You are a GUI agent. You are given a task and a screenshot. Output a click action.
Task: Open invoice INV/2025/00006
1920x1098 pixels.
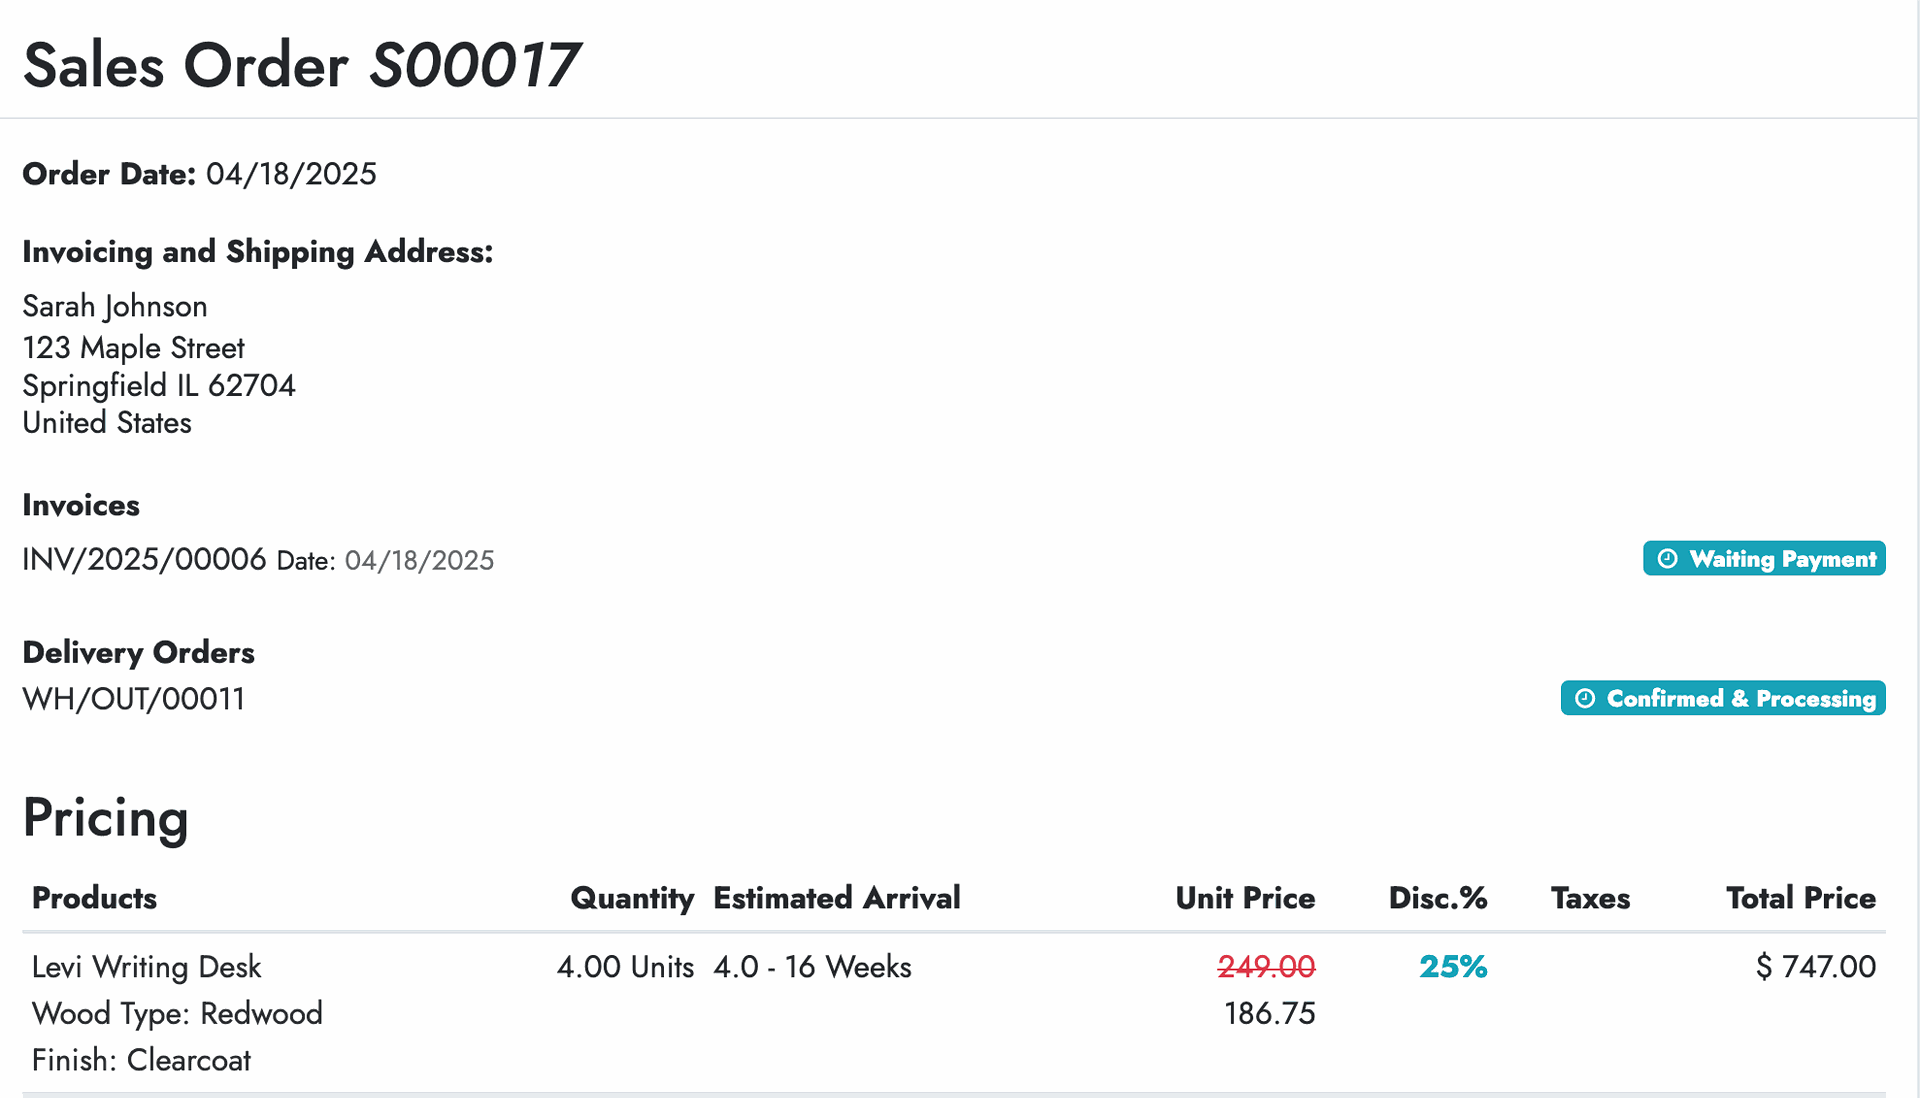(144, 559)
